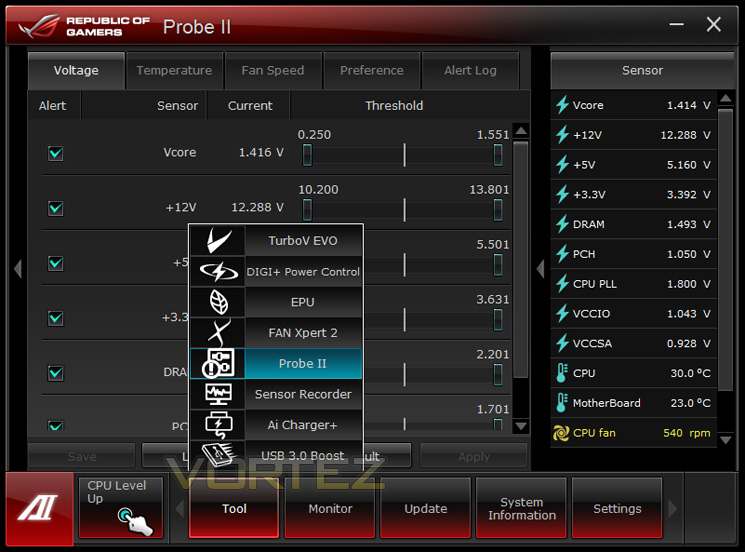Adjust the Vcore upper threshold slider handle
Viewport: 745px width, 552px height.
[497, 155]
